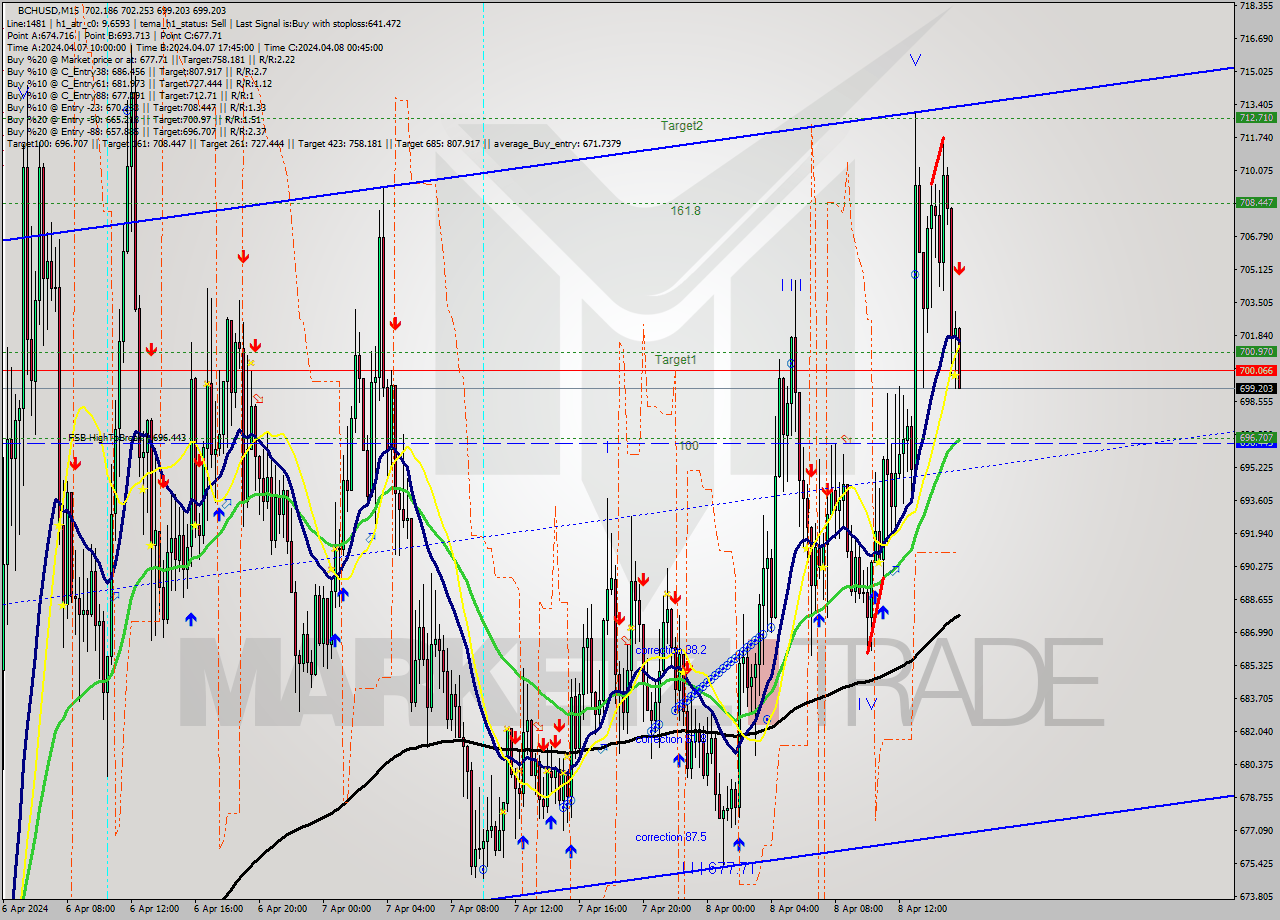Click 718.355 on the price scale
The height and width of the screenshot is (920, 1280).
pyautogui.click(x=1256, y=6)
